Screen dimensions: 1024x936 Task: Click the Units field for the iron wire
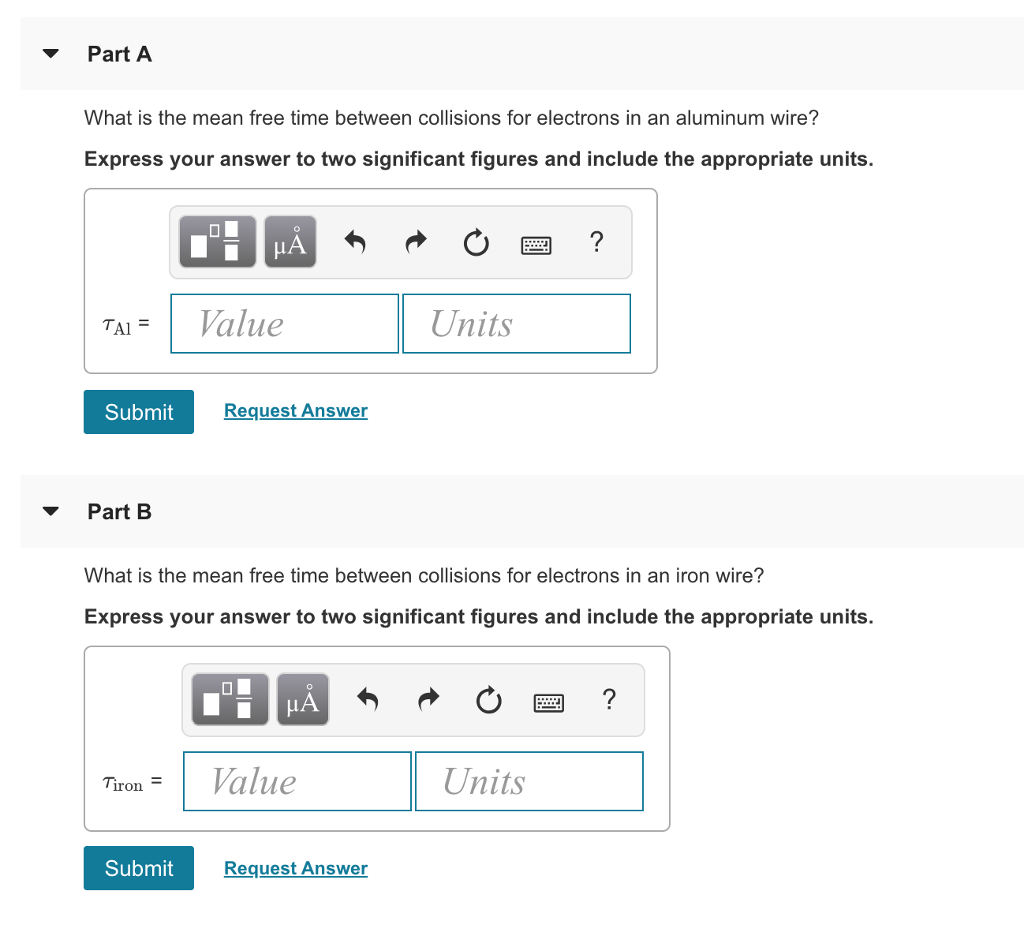(x=528, y=781)
